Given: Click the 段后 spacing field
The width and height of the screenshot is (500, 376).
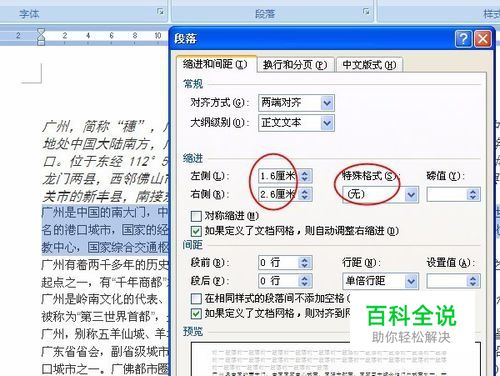Looking at the screenshot, I should pyautogui.click(x=278, y=281).
